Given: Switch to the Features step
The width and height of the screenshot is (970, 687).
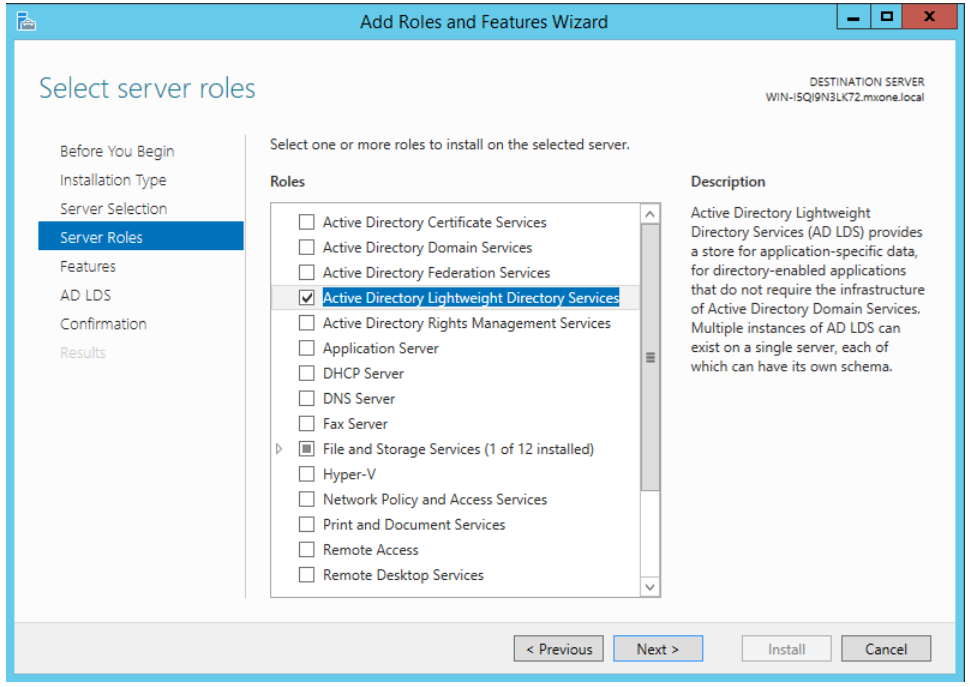Looking at the screenshot, I should coord(88,266).
